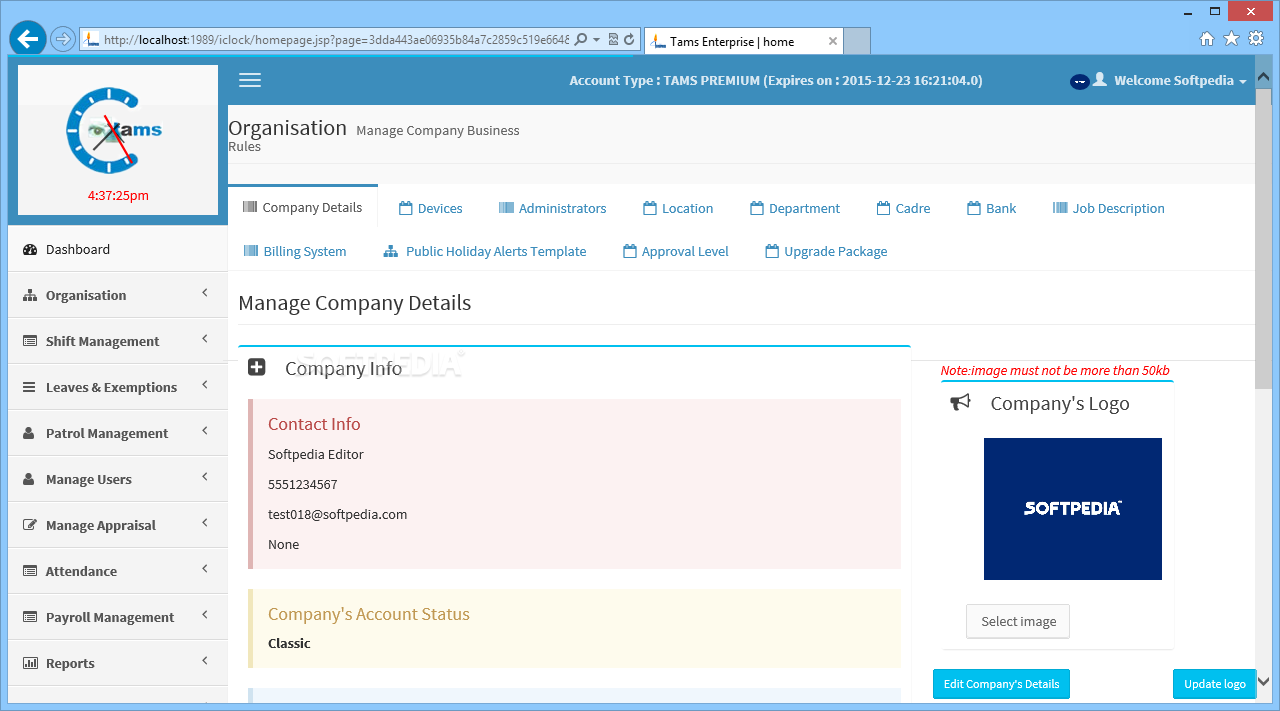Click the user avatar icon beside Welcome
1280x711 pixels.
tap(1100, 80)
